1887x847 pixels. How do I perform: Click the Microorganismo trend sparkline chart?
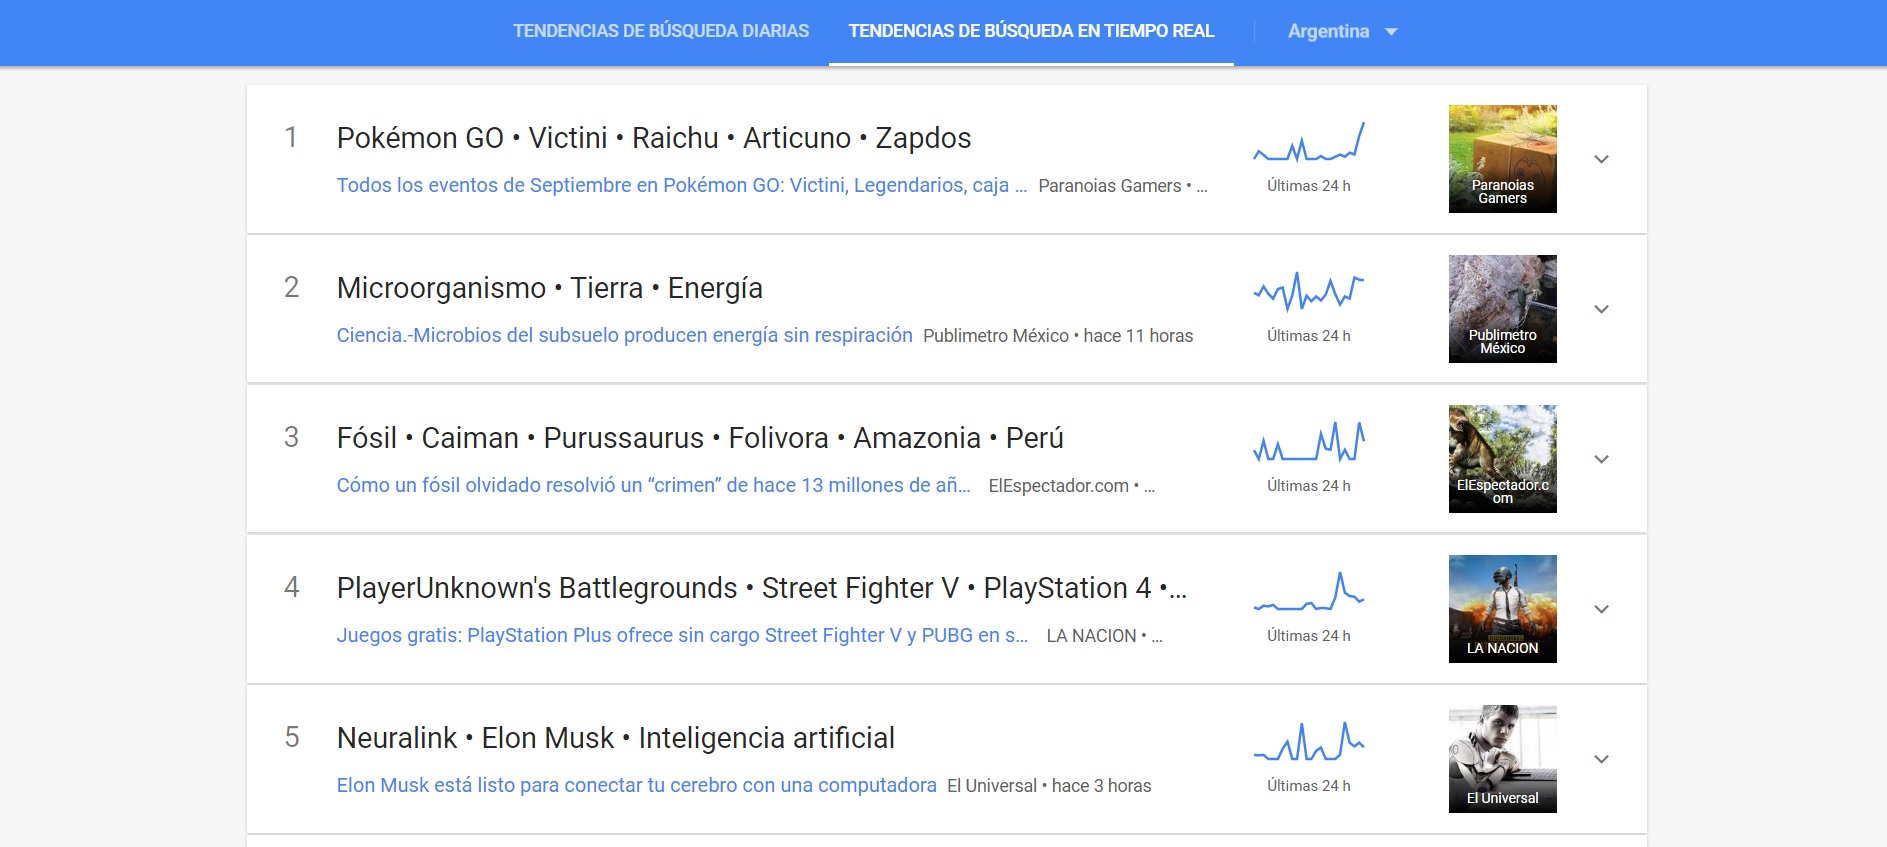click(x=1309, y=291)
